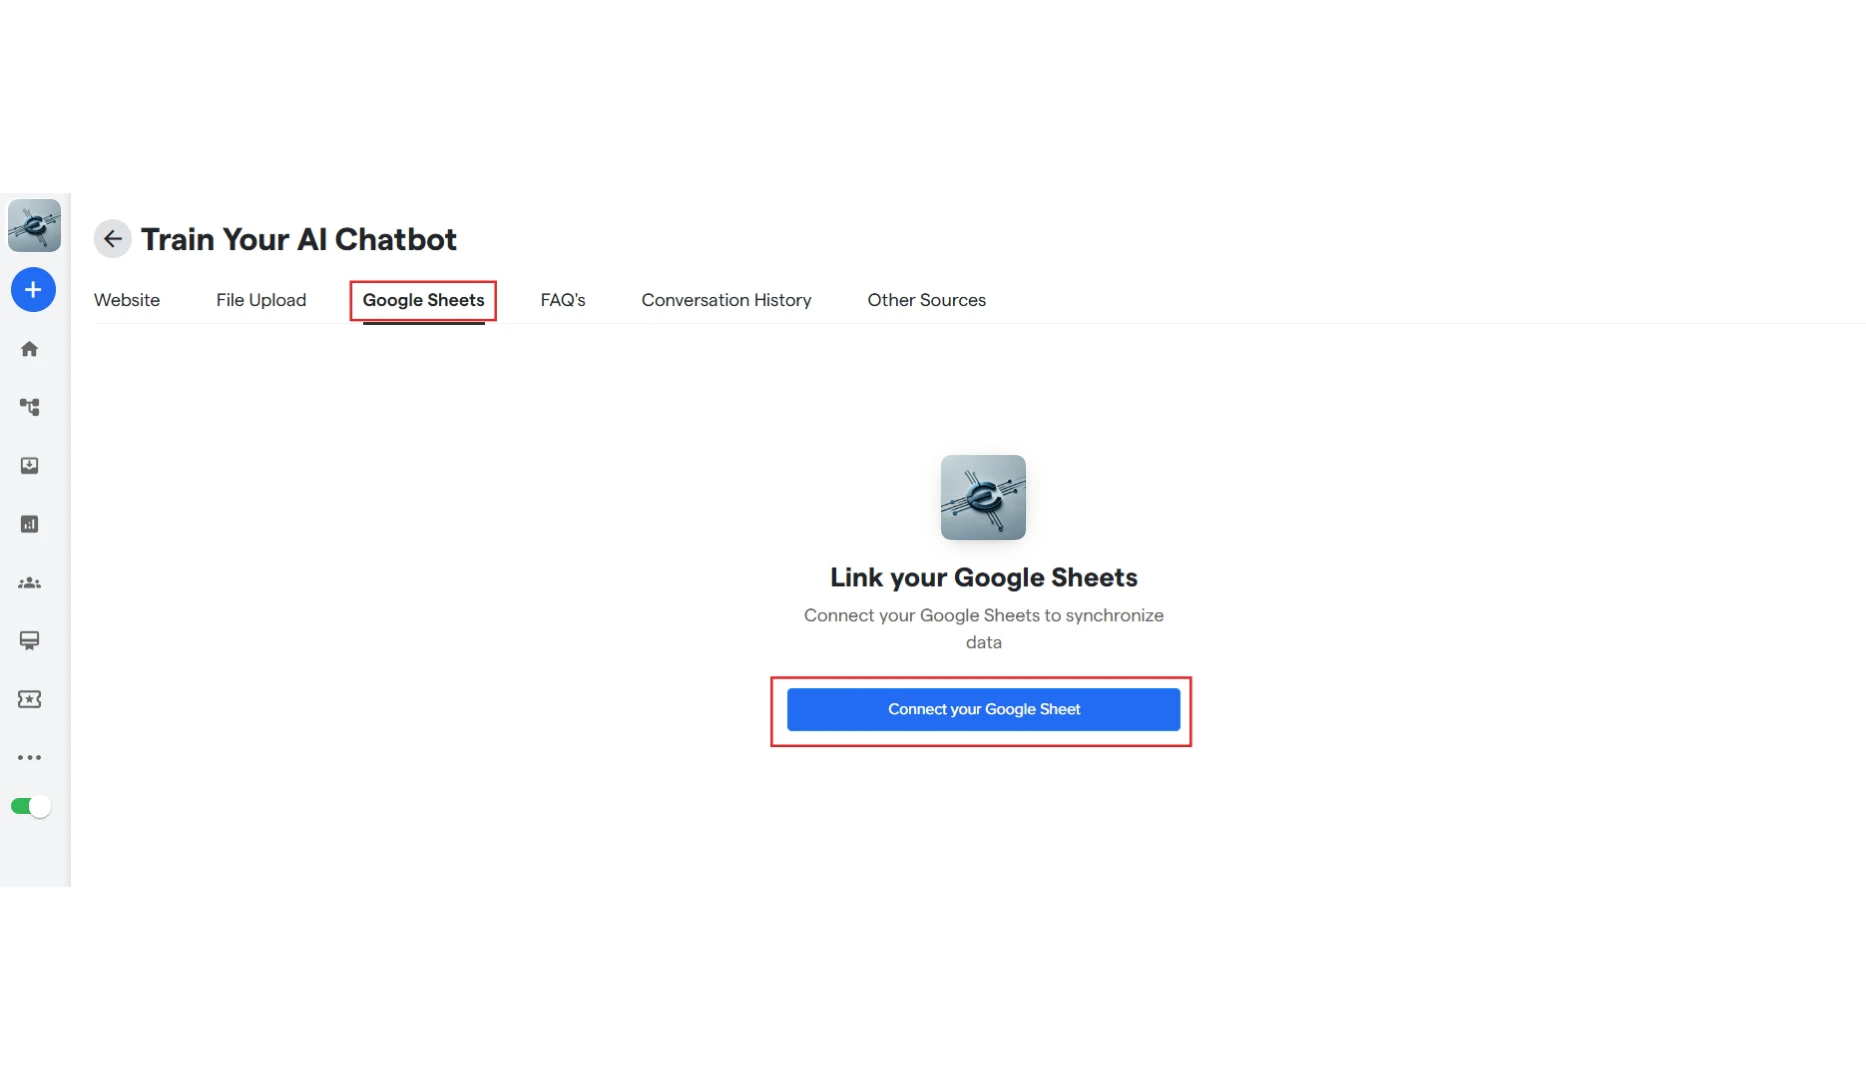Open the three-dots more menu in sidebar
The image size is (1866, 1080).
[x=30, y=758]
